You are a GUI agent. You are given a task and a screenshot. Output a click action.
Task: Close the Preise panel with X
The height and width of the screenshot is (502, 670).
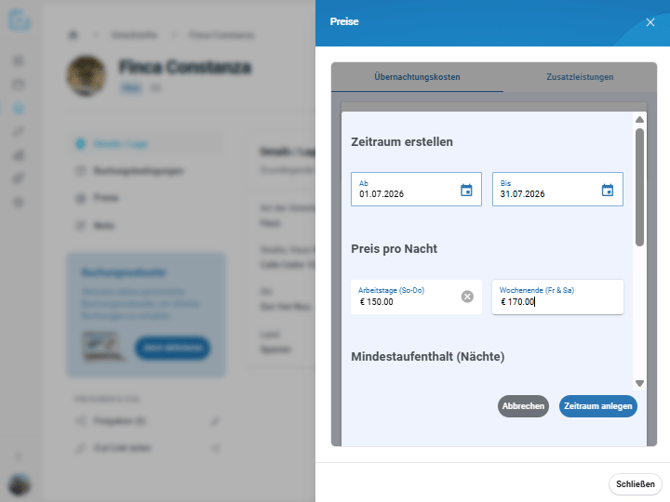pos(650,22)
